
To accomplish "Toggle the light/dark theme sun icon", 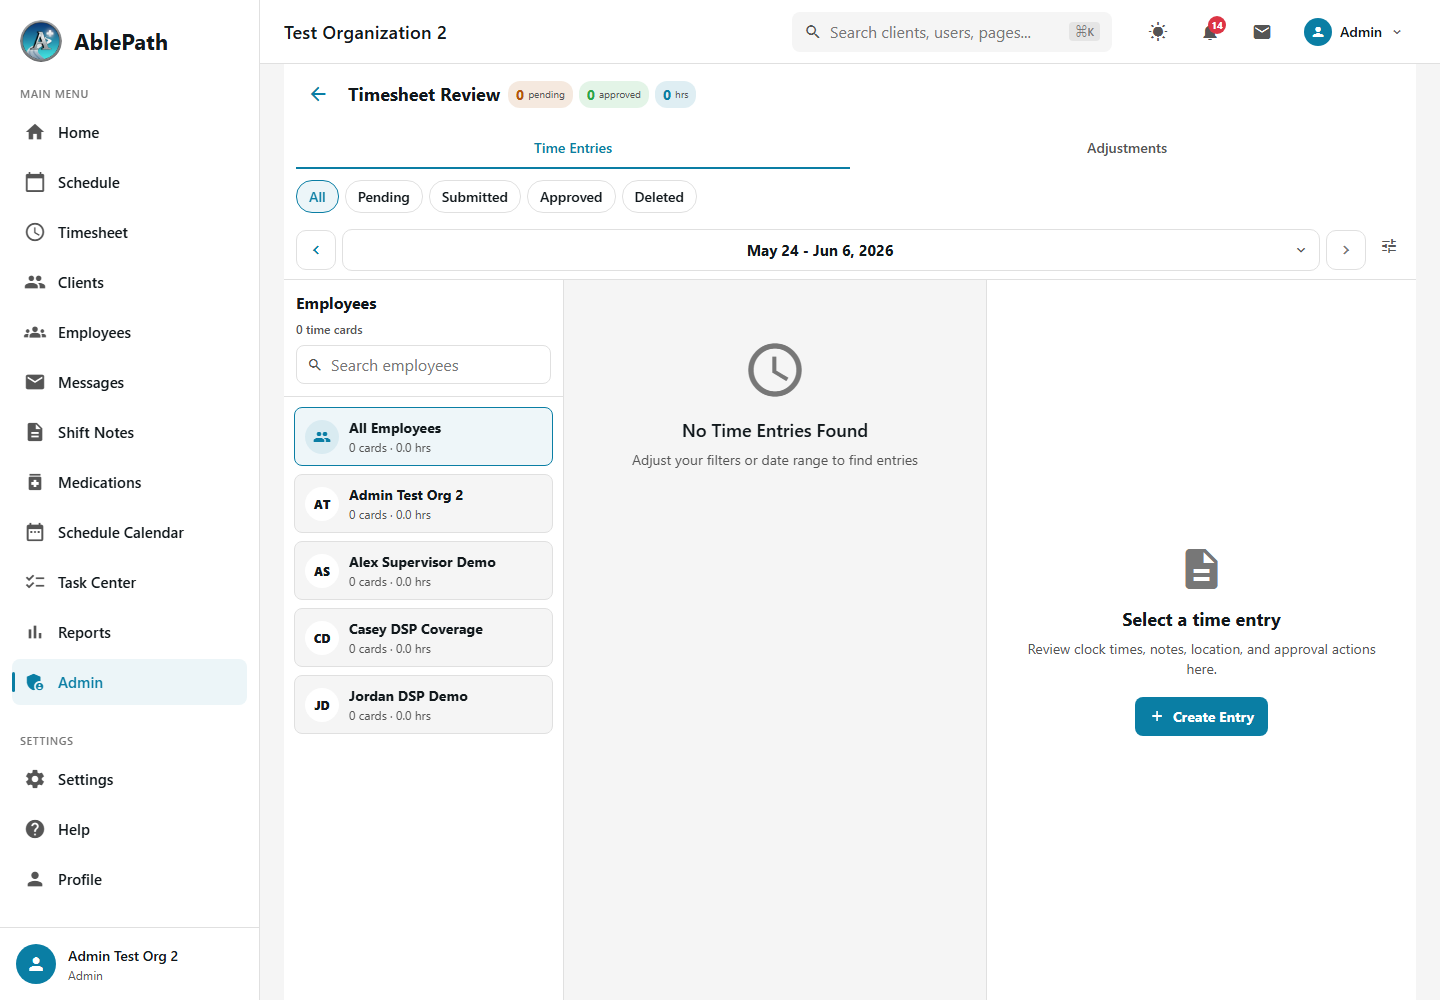I will [x=1158, y=32].
